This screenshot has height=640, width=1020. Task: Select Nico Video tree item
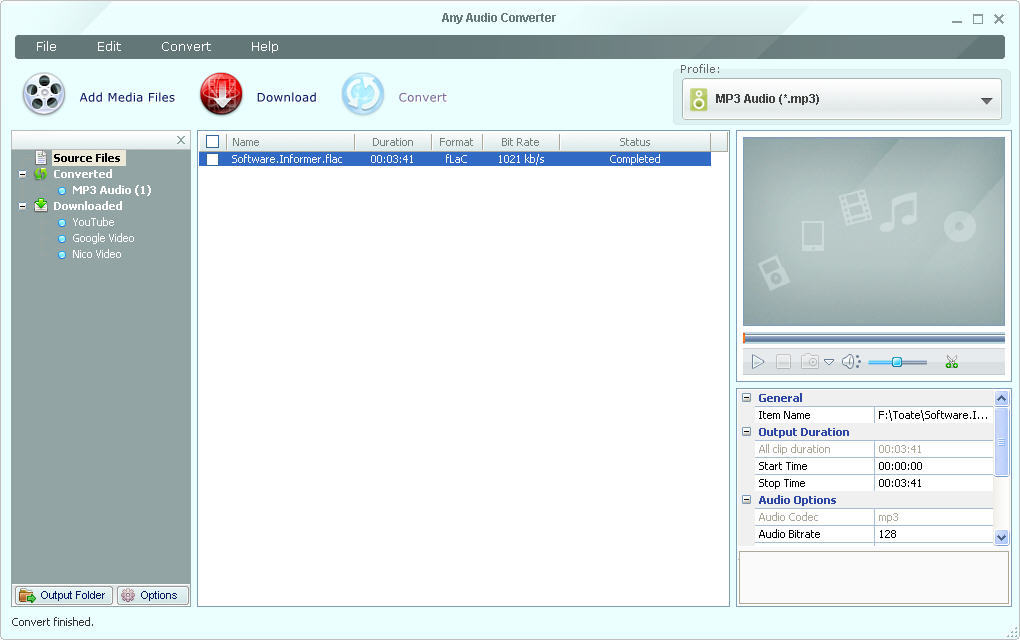[97, 254]
